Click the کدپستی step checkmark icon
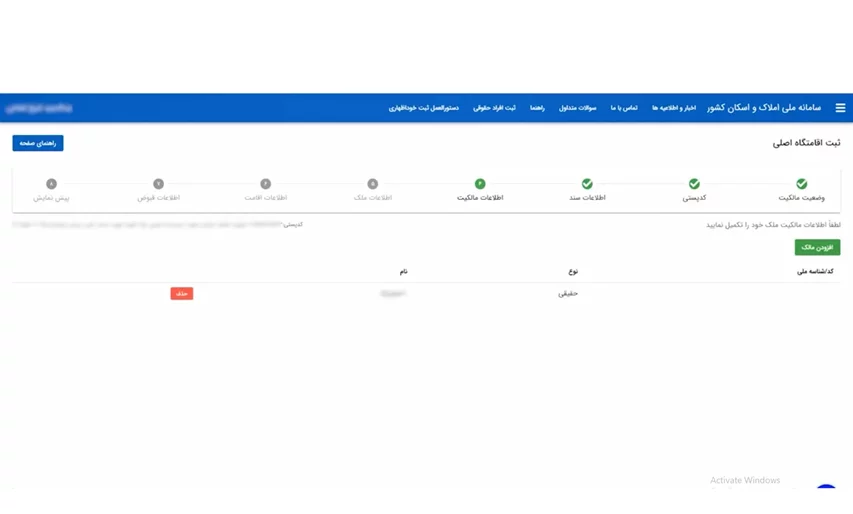Screen dimensions: 853x514 pos(694,184)
